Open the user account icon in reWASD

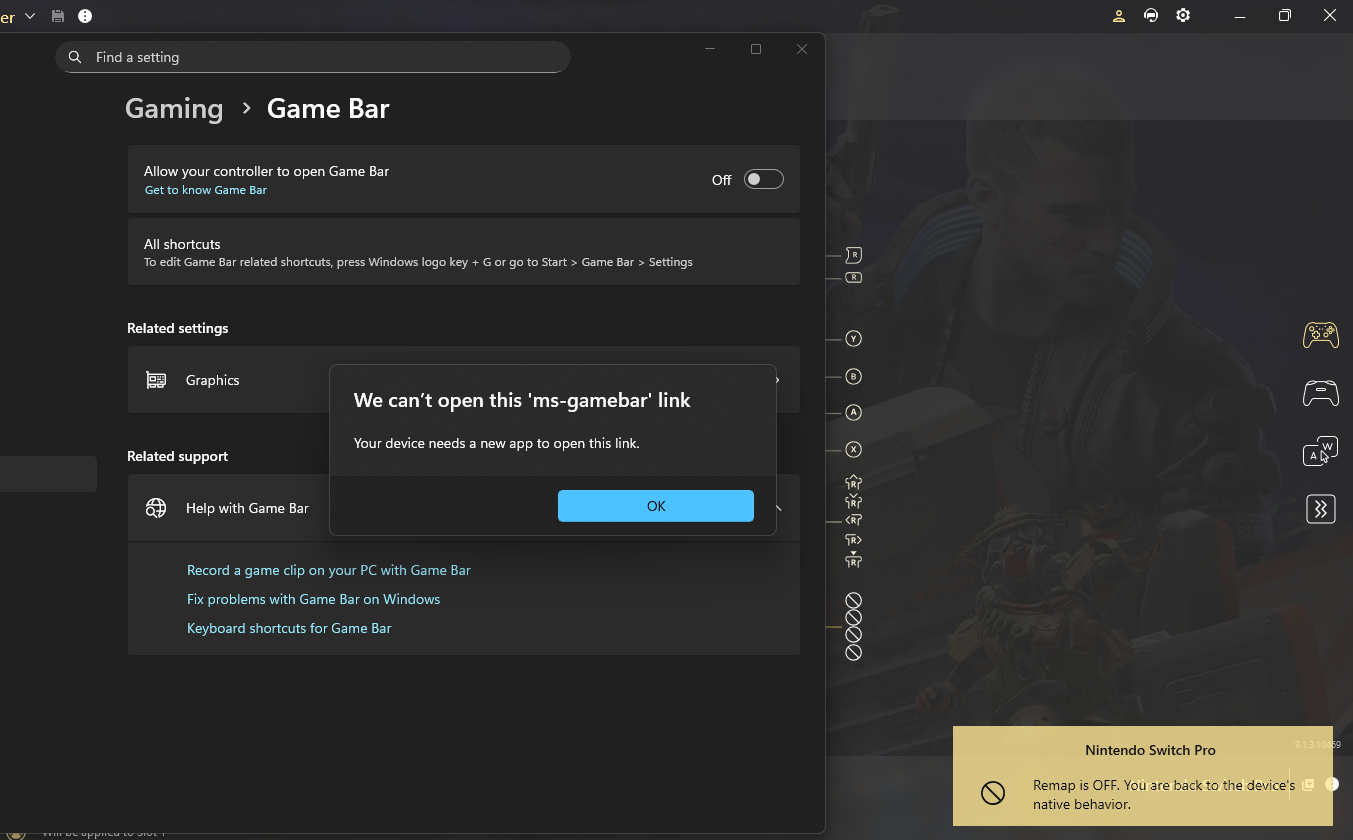[1119, 16]
